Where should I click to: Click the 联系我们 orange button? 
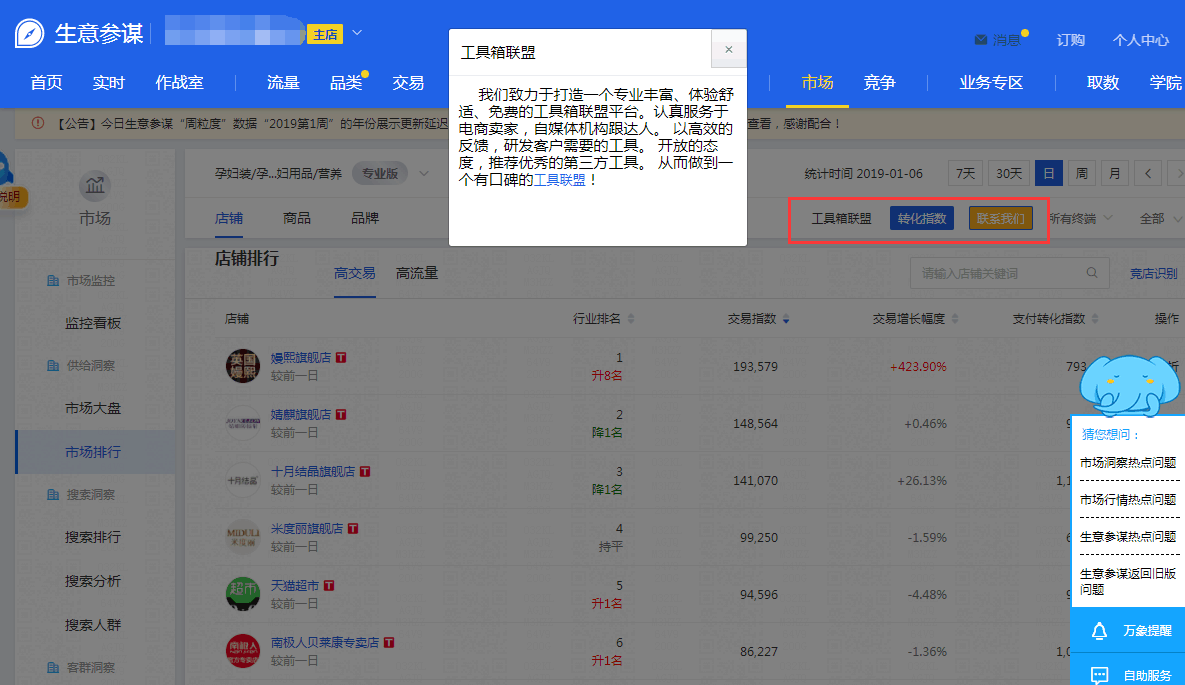(1001, 219)
